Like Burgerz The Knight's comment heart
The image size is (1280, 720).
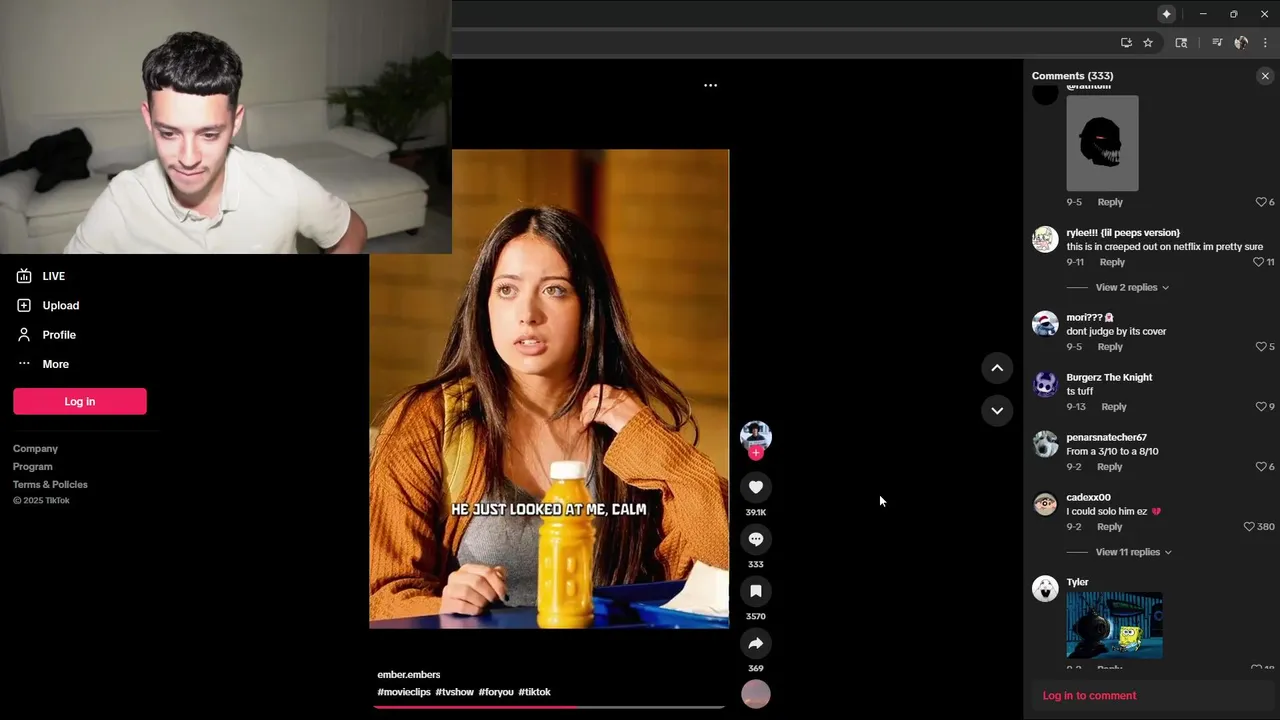tap(1260, 407)
